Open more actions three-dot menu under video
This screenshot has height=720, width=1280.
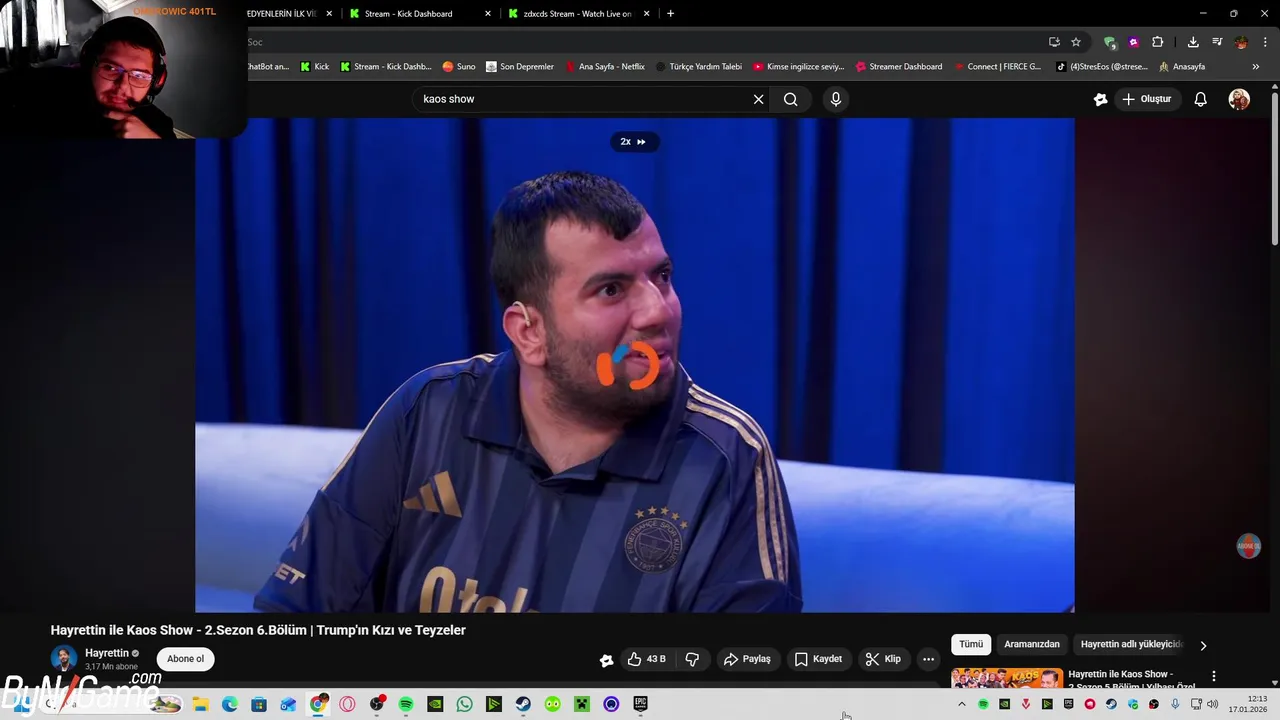928,659
